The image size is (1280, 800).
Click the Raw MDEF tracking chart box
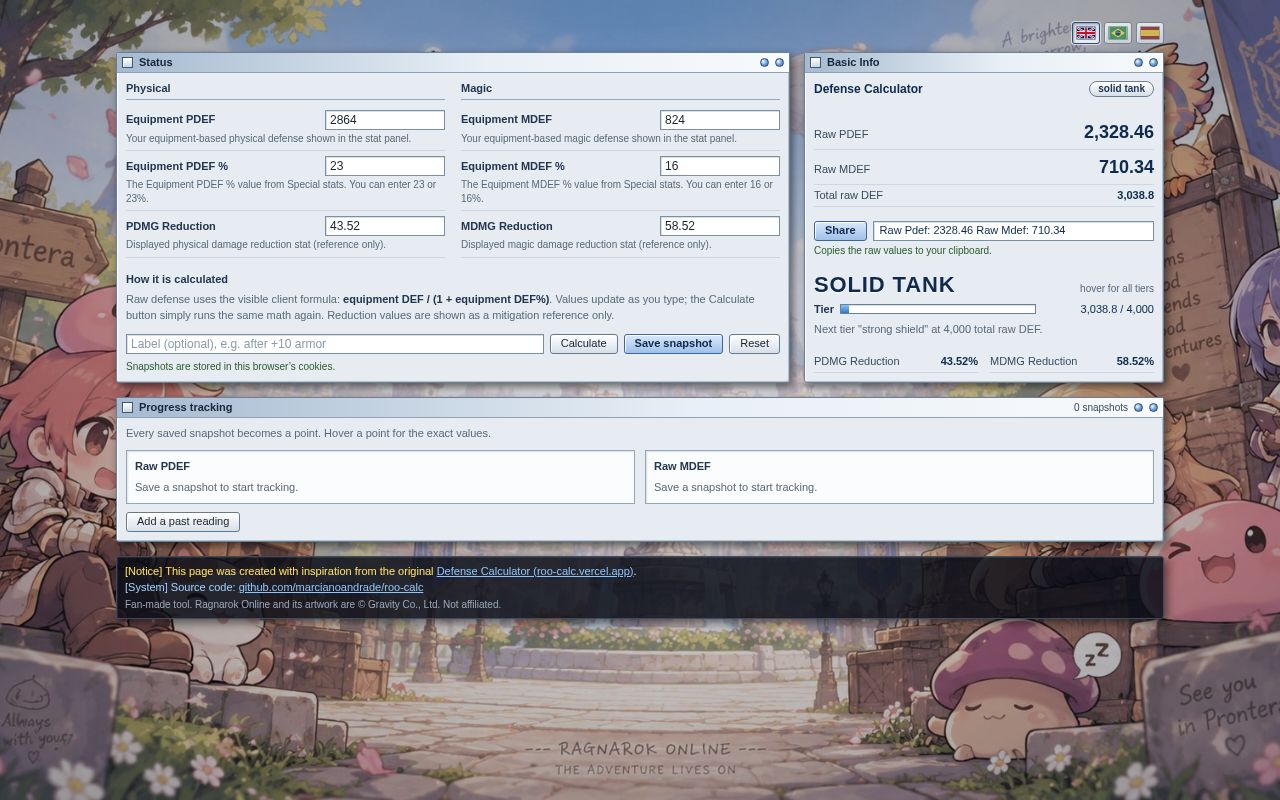[899, 477]
